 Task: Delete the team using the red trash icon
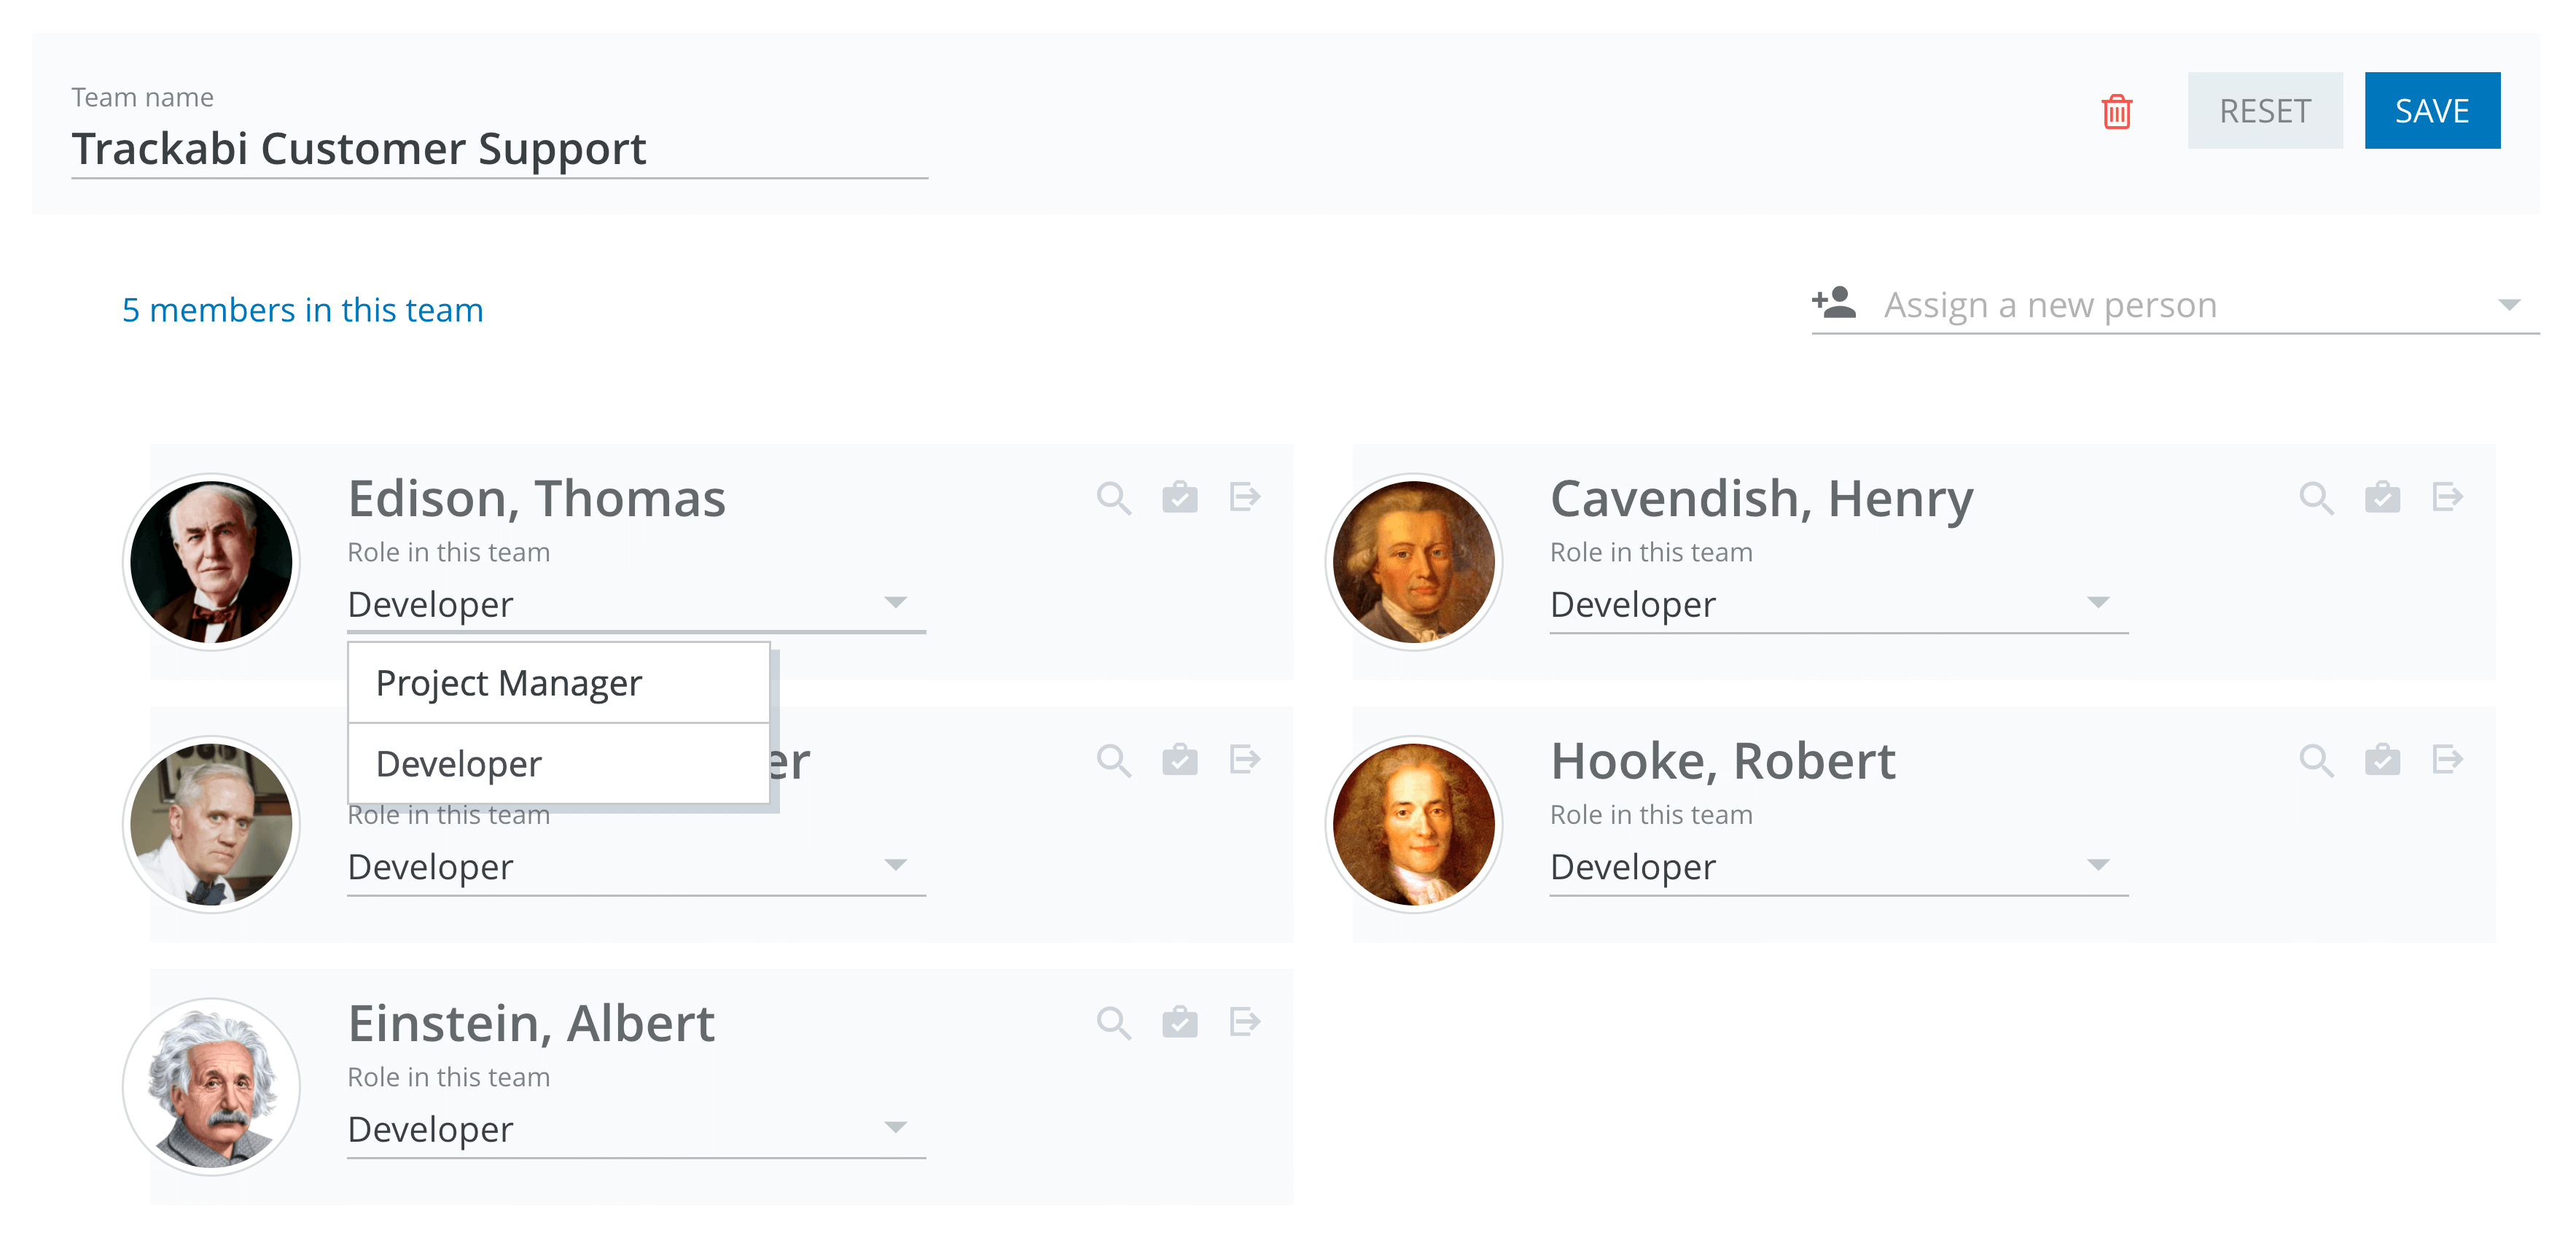(x=2117, y=112)
